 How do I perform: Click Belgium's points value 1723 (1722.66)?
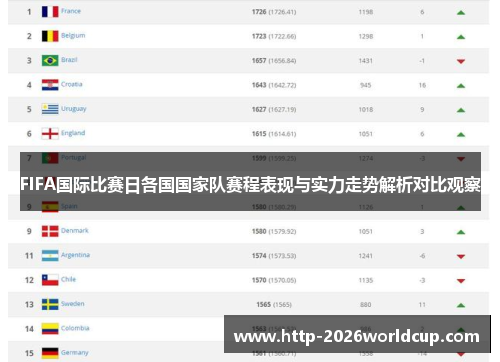point(274,36)
